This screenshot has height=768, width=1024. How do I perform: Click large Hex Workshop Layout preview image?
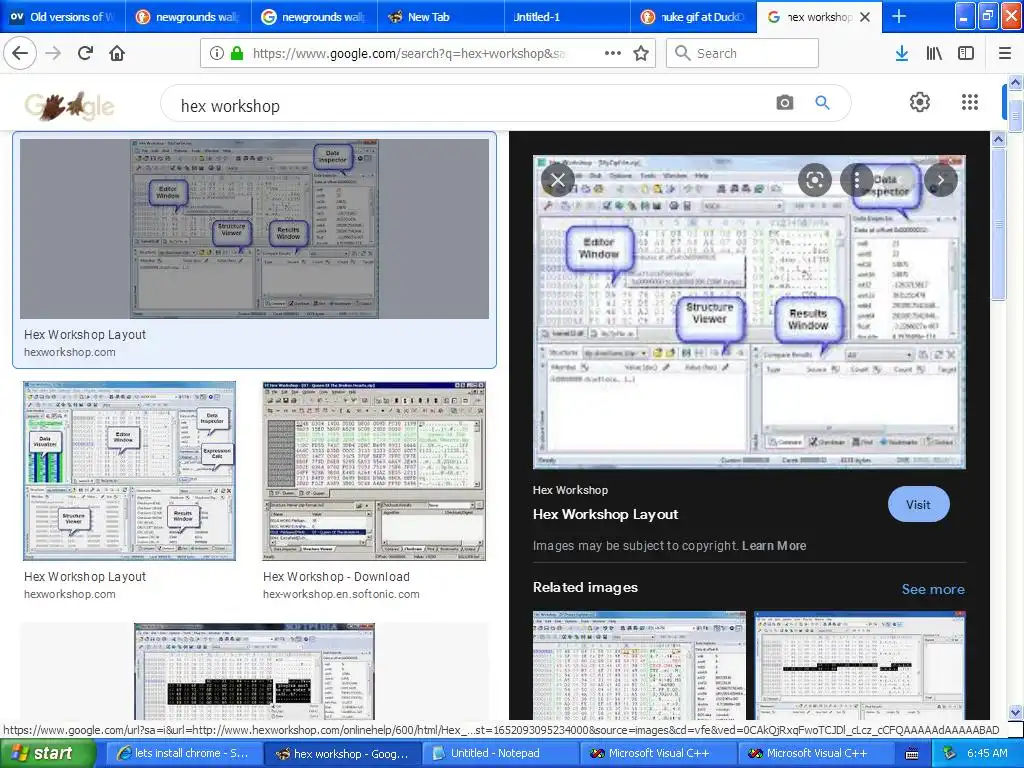pyautogui.click(x=749, y=312)
